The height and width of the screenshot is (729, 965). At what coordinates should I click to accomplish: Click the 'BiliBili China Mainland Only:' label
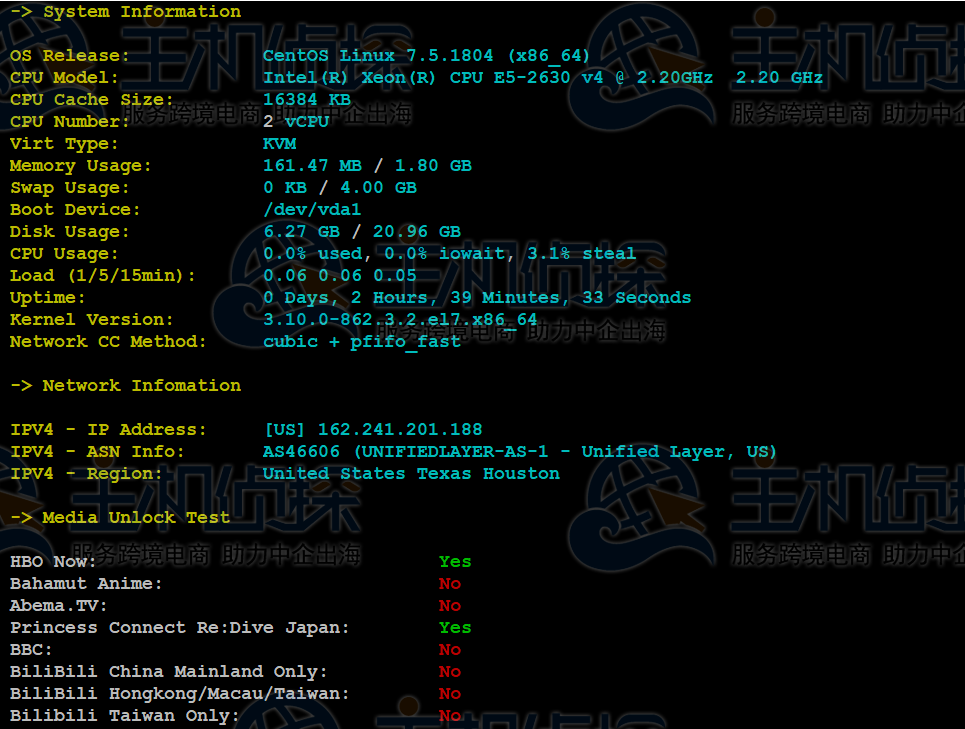(169, 672)
